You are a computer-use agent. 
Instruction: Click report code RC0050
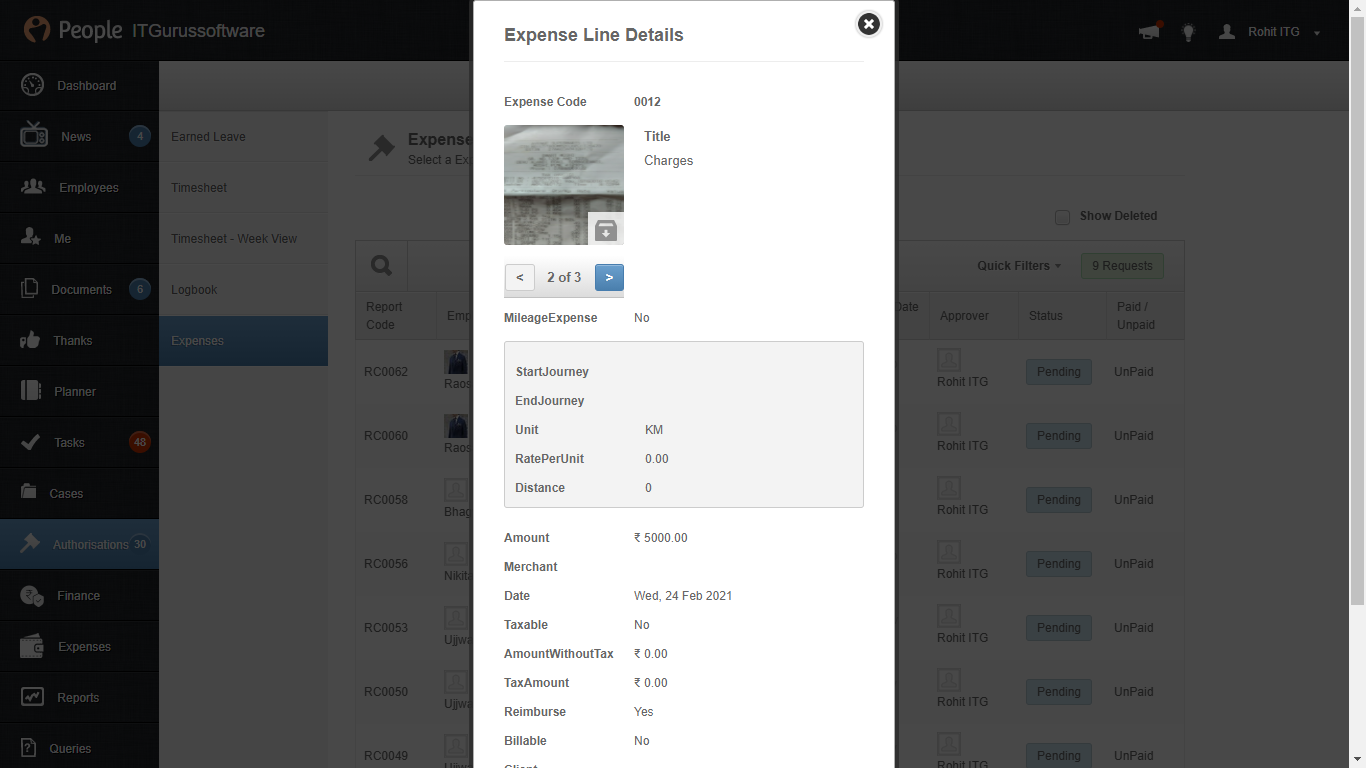[x=386, y=692]
